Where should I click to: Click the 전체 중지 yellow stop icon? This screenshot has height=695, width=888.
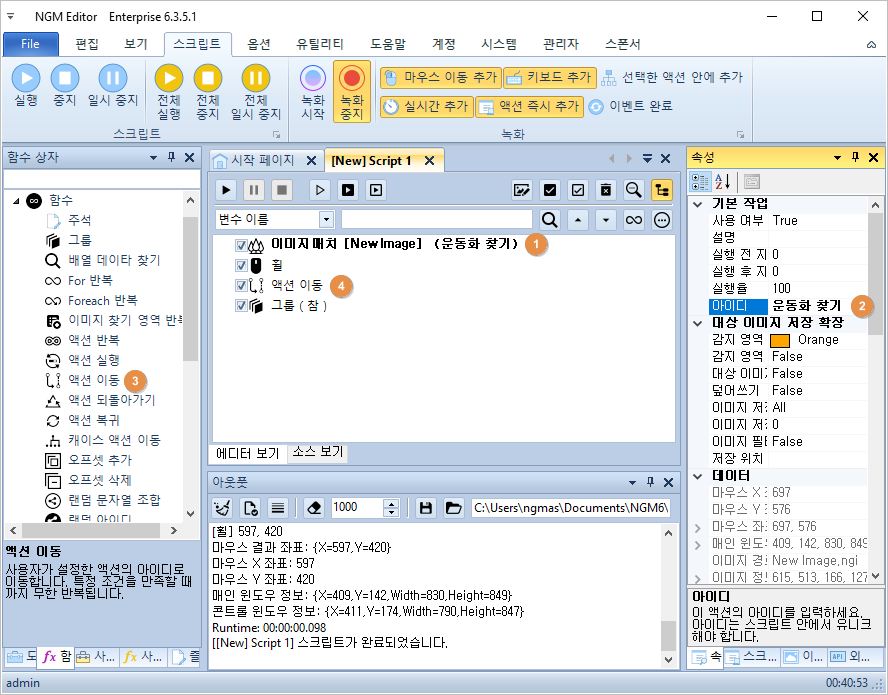click(x=208, y=78)
